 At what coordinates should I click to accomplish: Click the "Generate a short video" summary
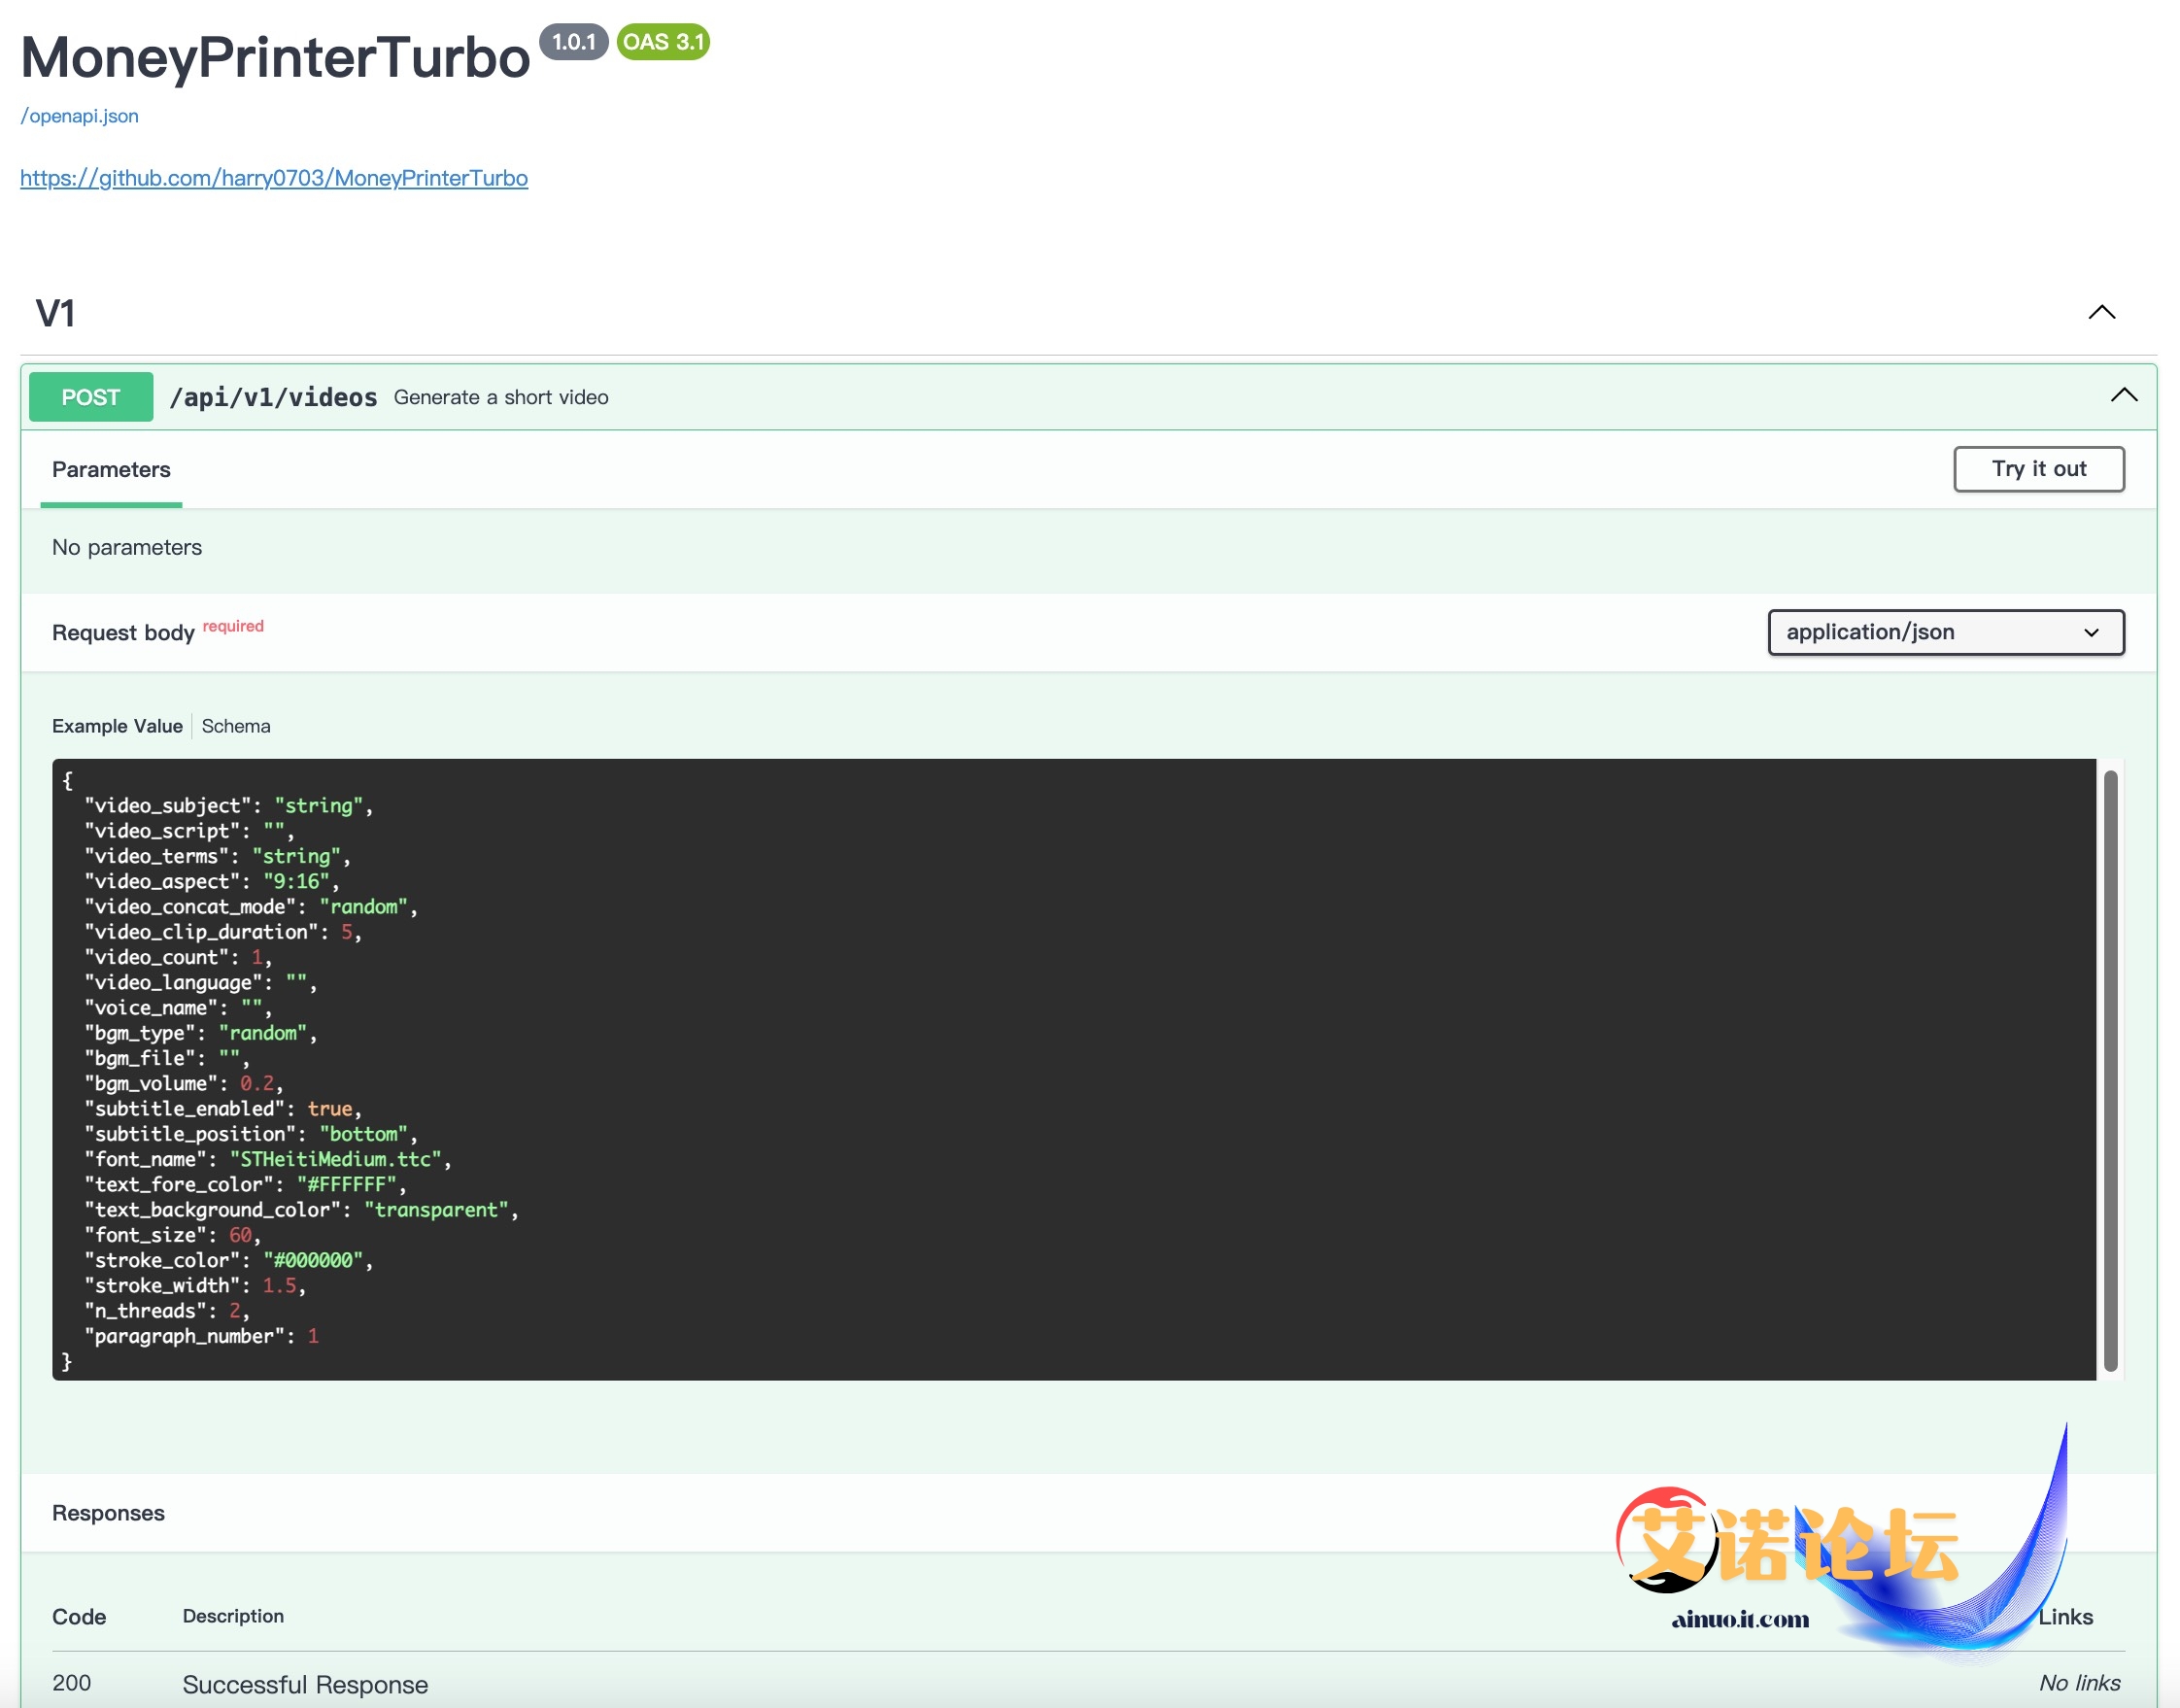coord(501,397)
